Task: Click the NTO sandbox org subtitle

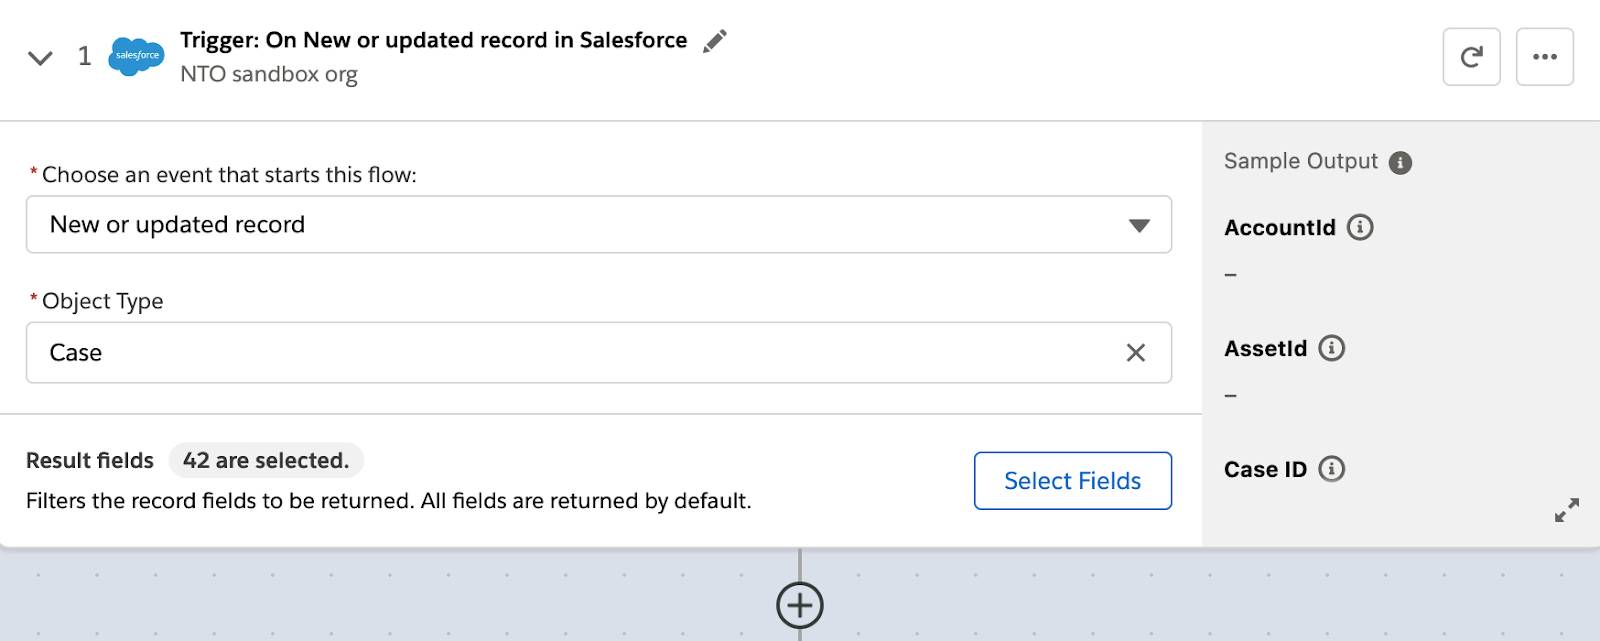Action: tap(268, 74)
